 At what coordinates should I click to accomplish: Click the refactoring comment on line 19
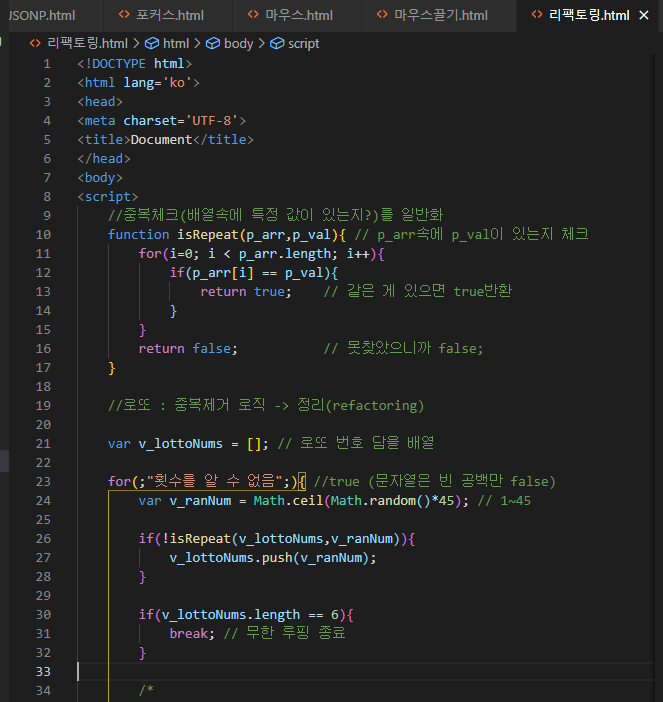tap(266, 406)
